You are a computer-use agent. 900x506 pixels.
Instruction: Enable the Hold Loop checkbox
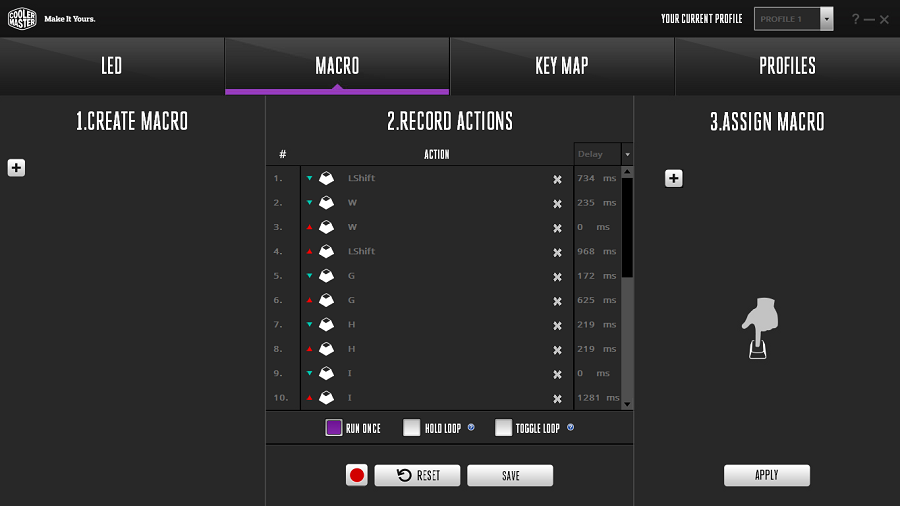[x=412, y=427]
